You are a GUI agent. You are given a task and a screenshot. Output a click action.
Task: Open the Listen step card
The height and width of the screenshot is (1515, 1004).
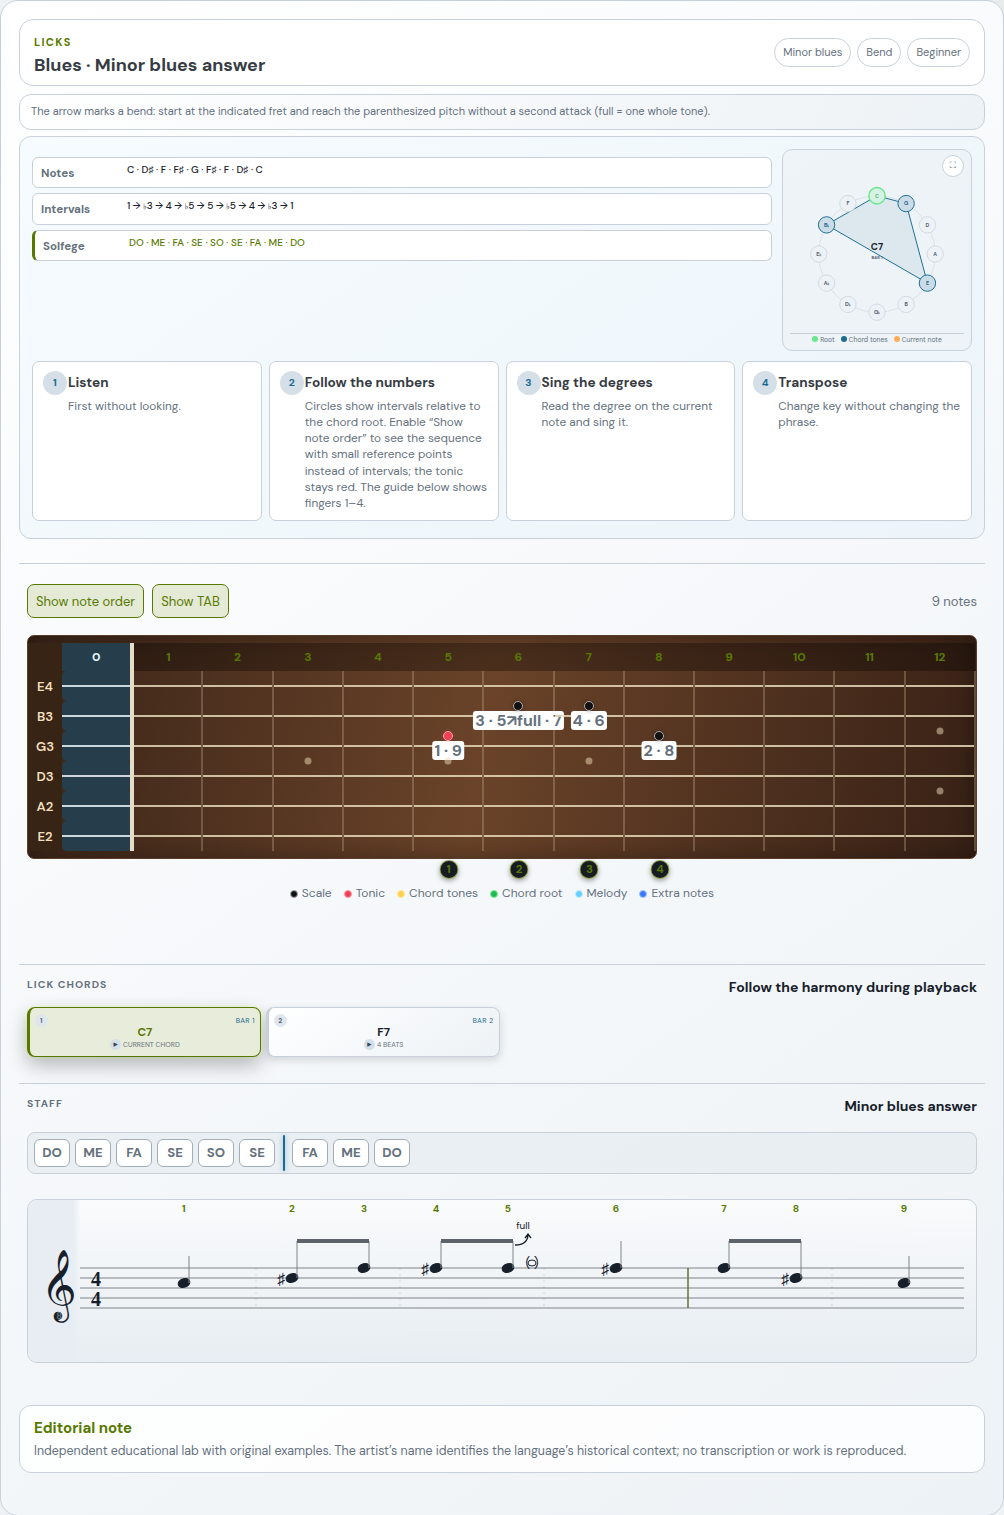point(147,441)
